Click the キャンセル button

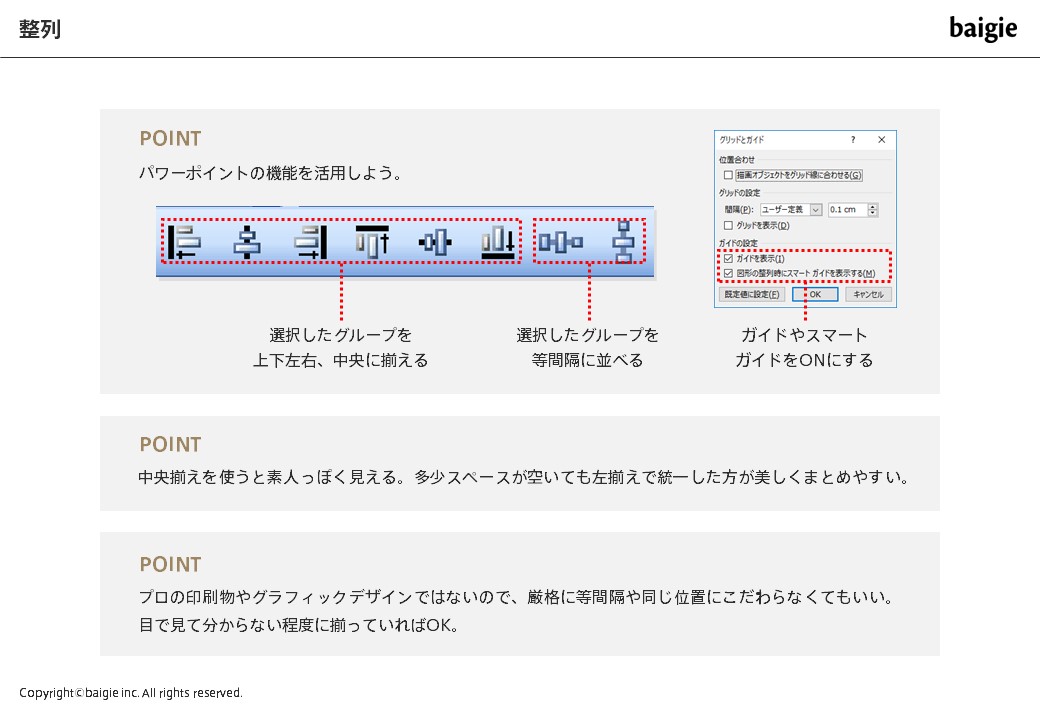pos(868,294)
